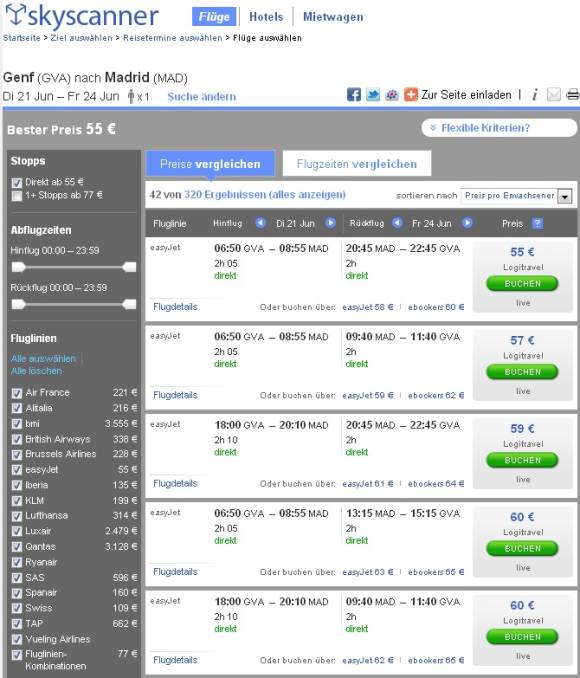Click the Suche ändern link

[x=202, y=97]
